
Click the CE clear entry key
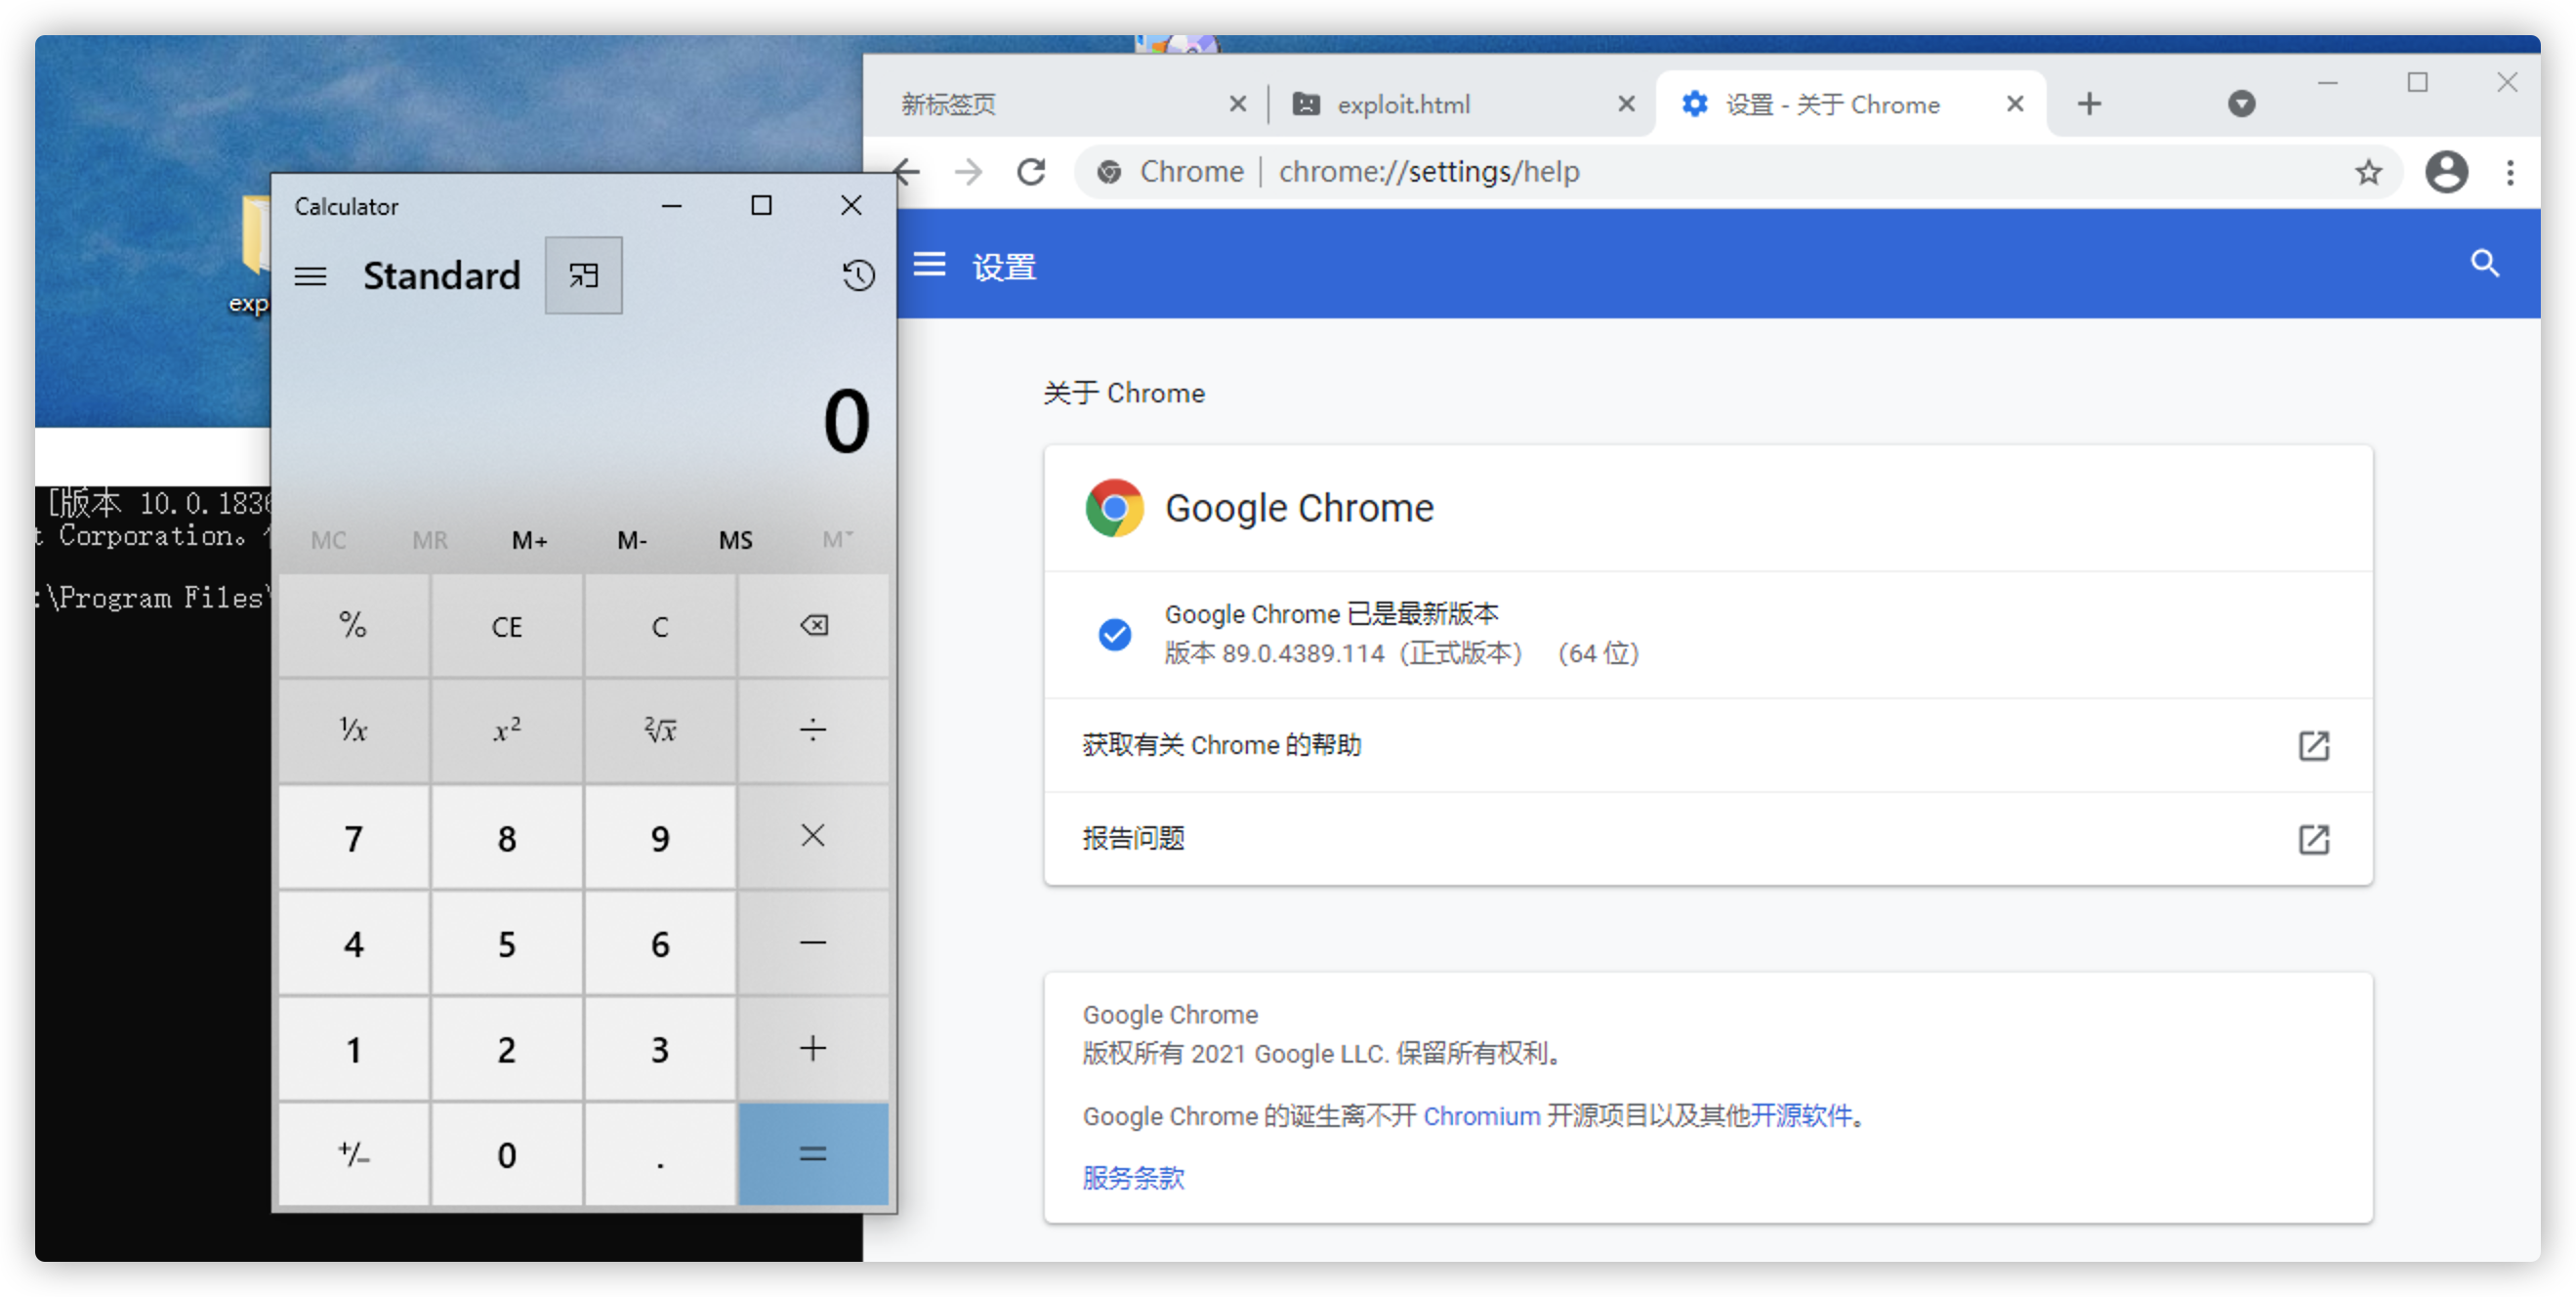(507, 626)
